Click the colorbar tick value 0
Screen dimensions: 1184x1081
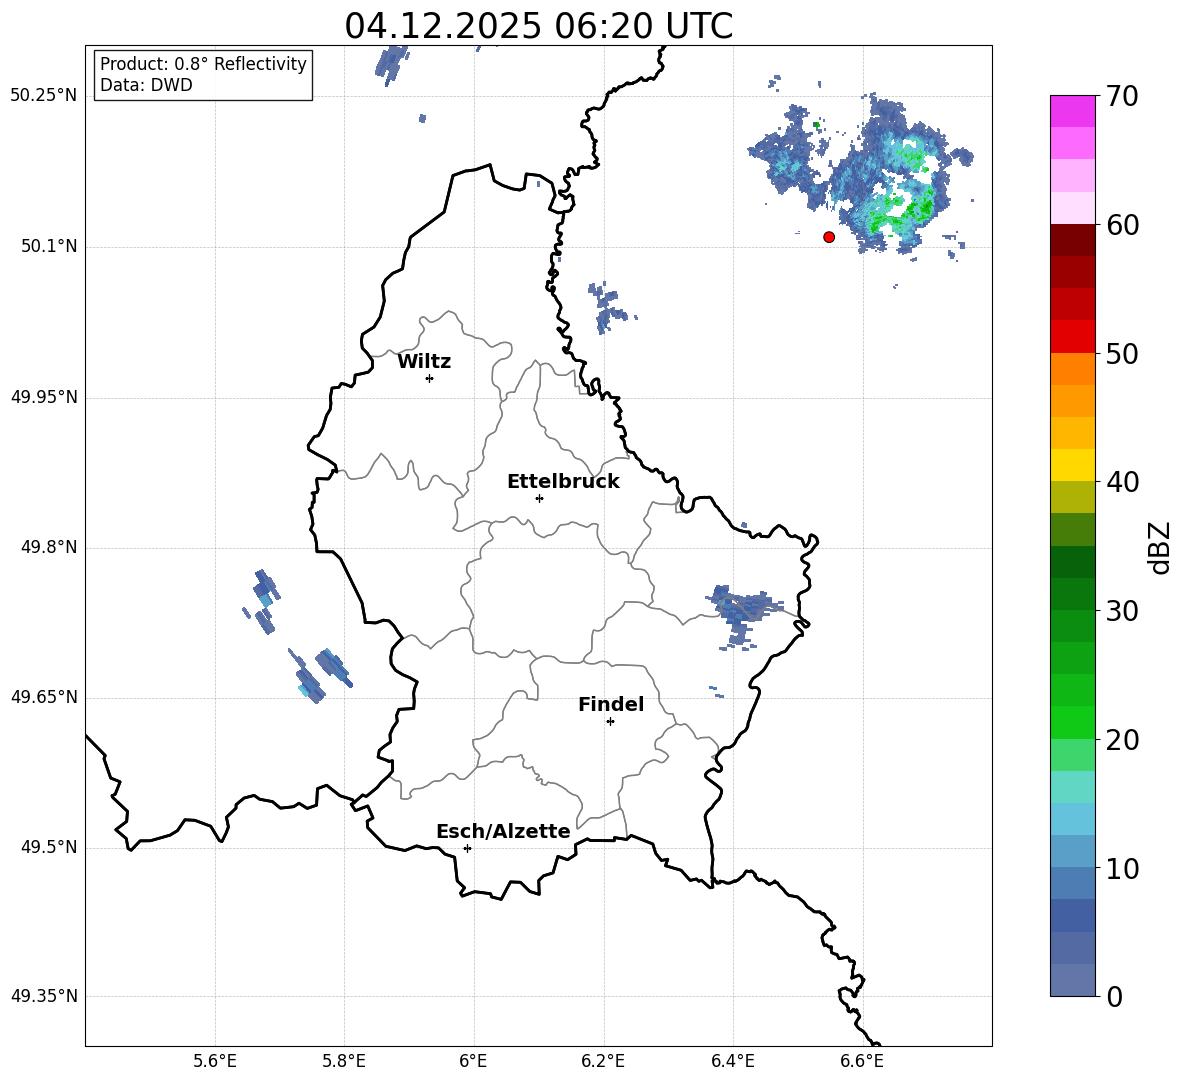point(1115,996)
